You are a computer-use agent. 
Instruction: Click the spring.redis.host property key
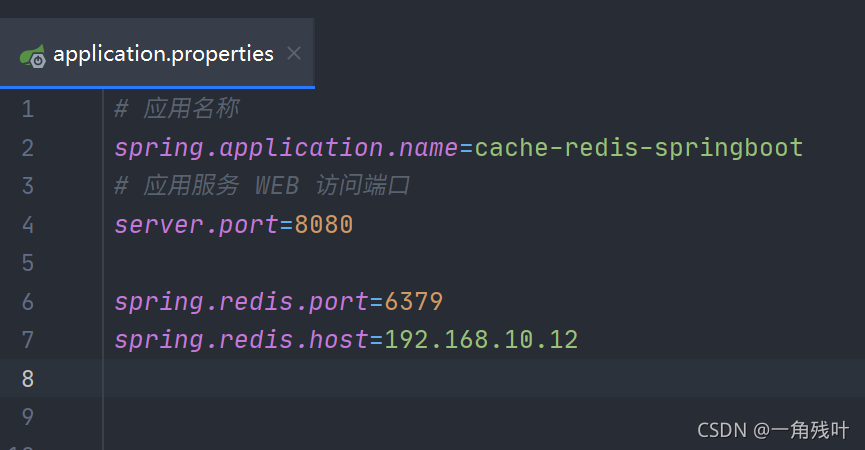point(242,340)
